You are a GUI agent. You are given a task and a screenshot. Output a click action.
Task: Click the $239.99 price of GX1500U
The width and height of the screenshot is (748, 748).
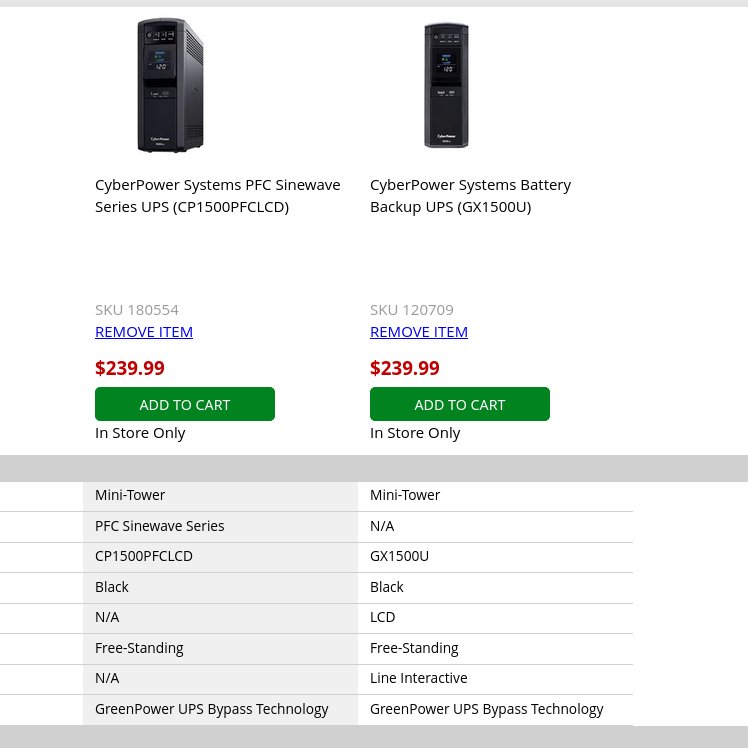click(x=405, y=368)
